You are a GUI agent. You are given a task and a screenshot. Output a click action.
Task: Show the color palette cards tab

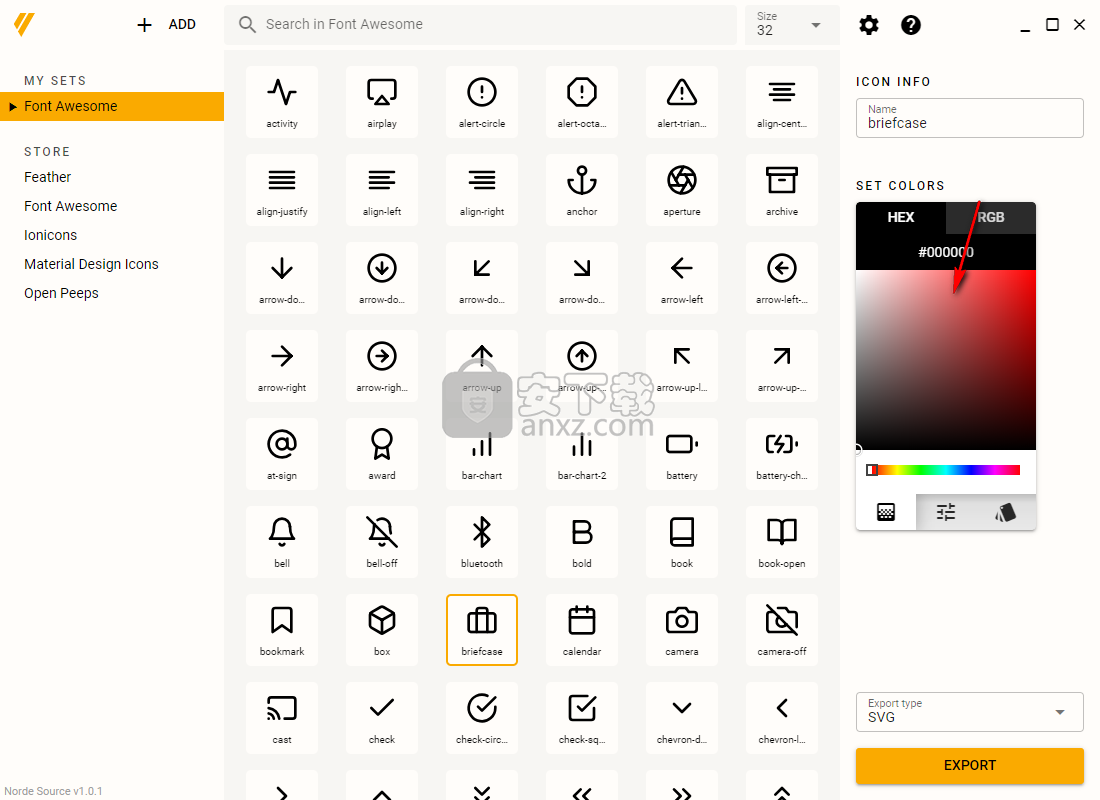[x=1005, y=512]
